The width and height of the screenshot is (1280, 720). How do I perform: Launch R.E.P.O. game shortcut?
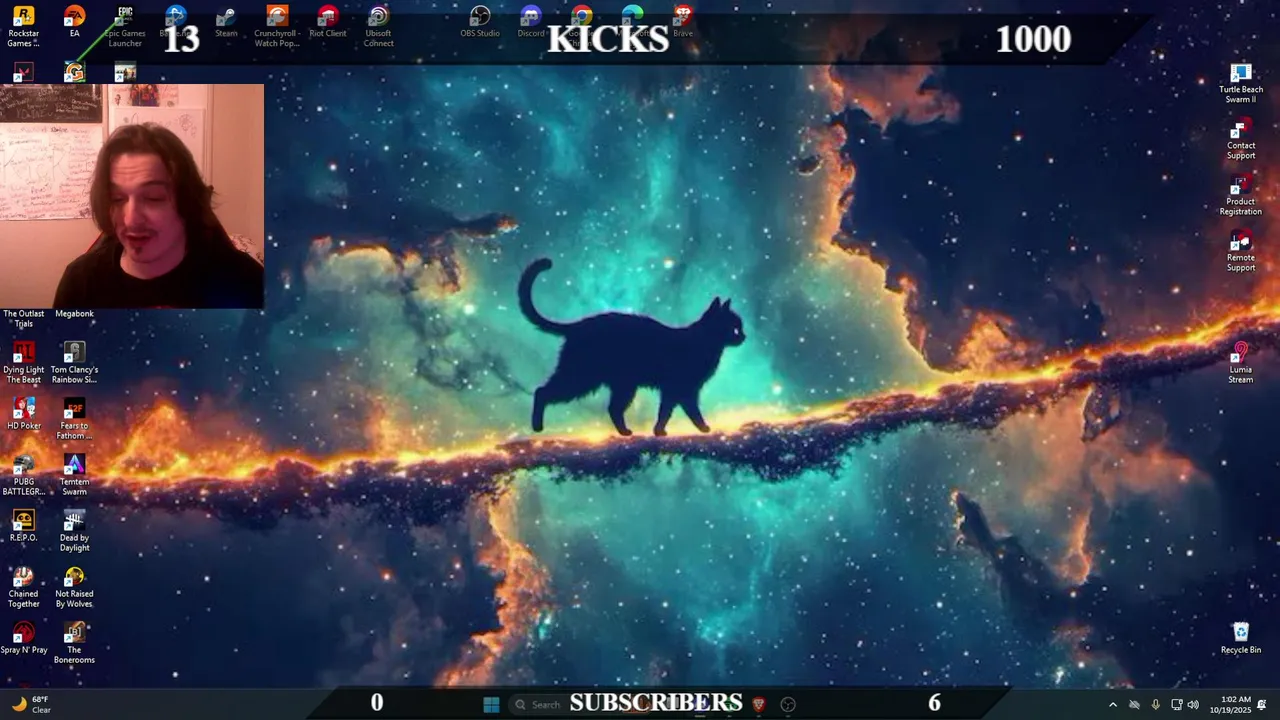pyautogui.click(x=23, y=526)
